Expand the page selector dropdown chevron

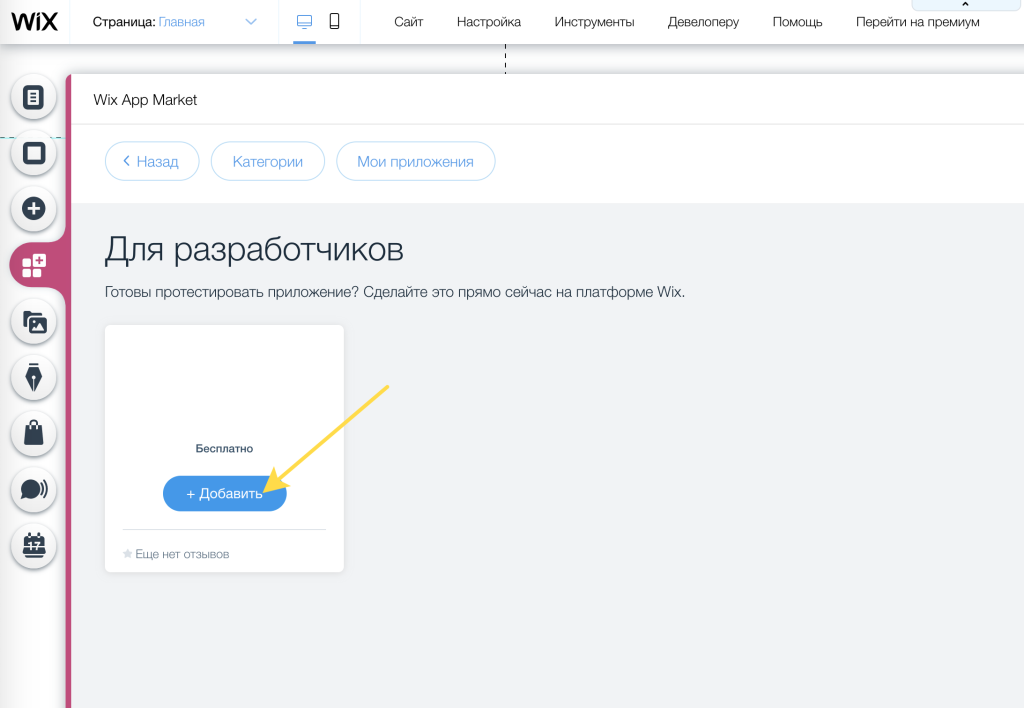(251, 22)
